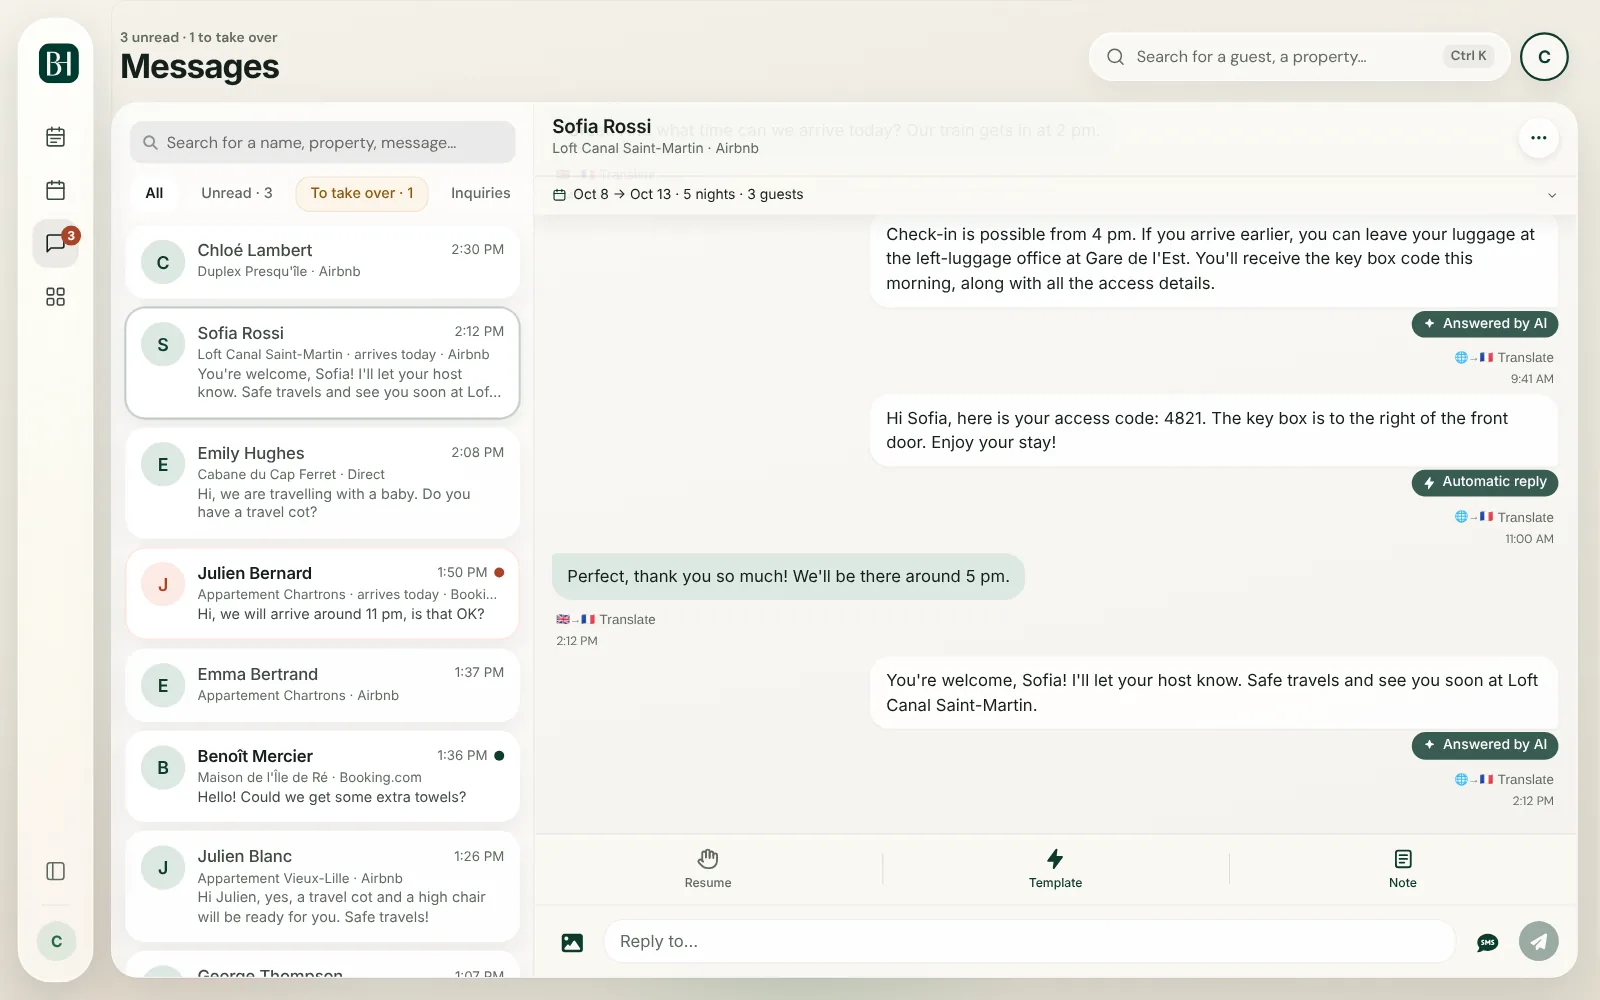
Task: Click the Automatic reply badge
Action: [1485, 482]
